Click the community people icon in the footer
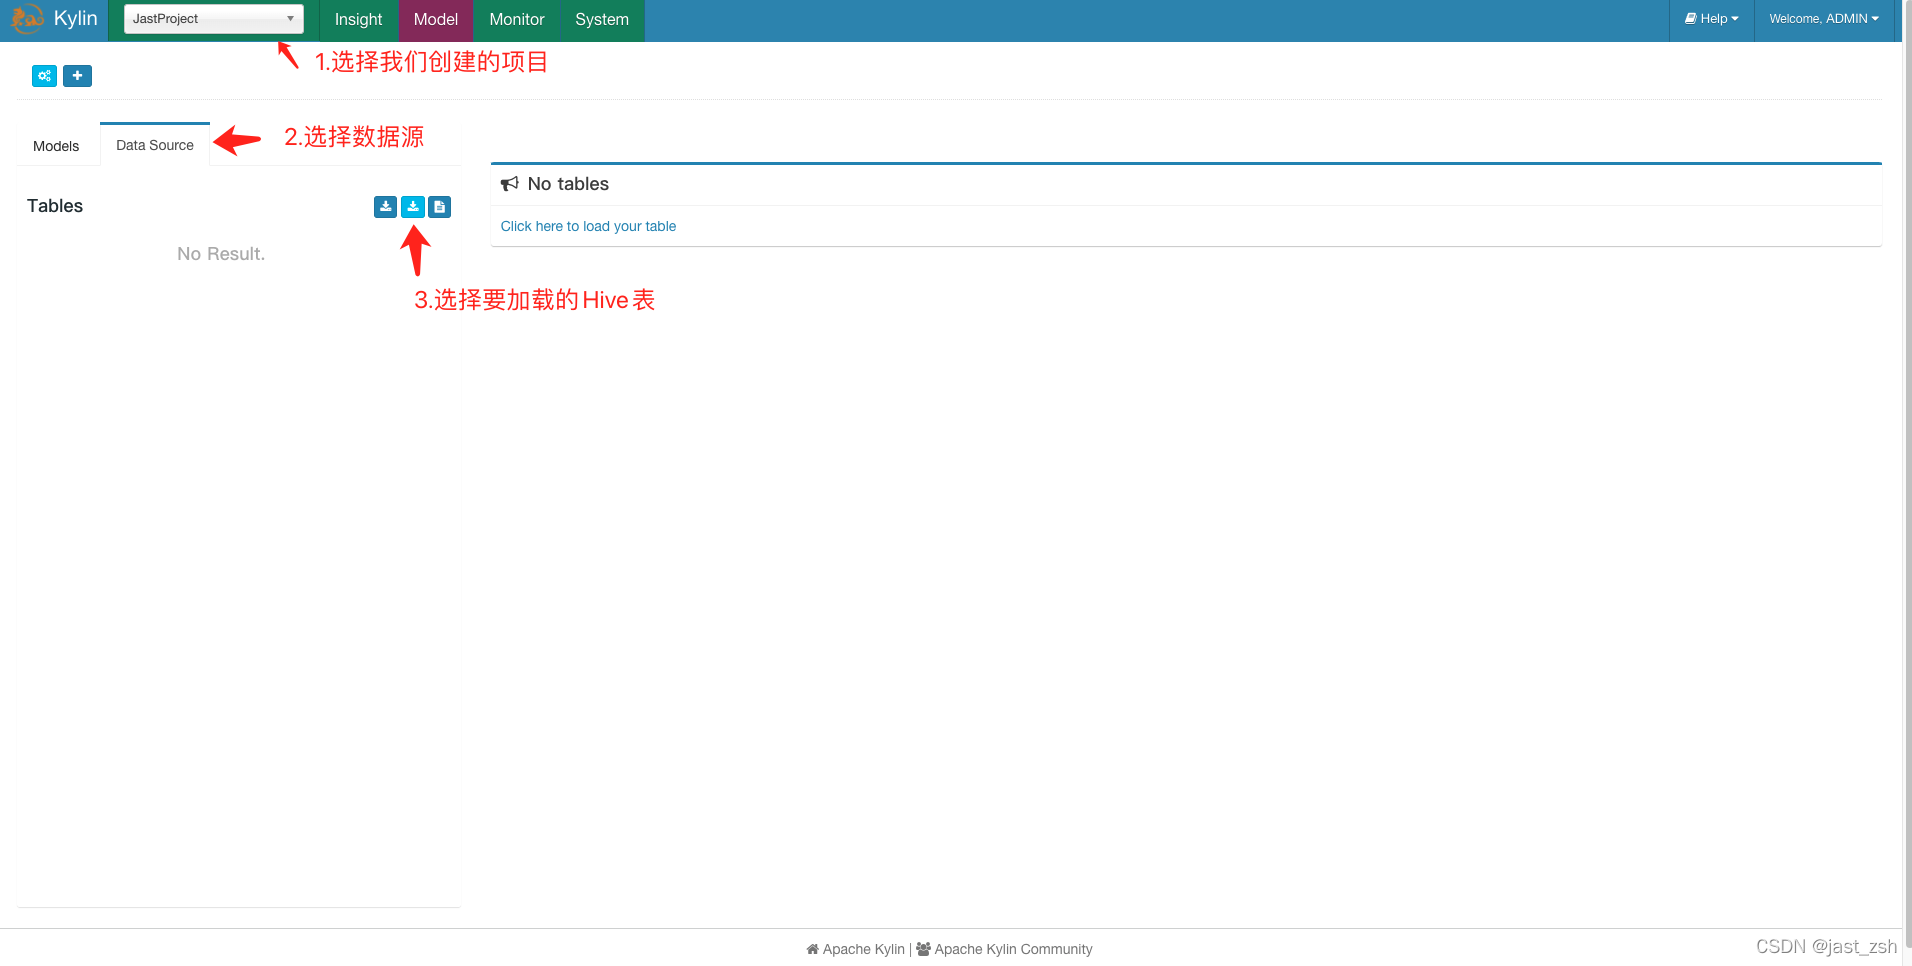The height and width of the screenshot is (966, 1912). coord(923,949)
